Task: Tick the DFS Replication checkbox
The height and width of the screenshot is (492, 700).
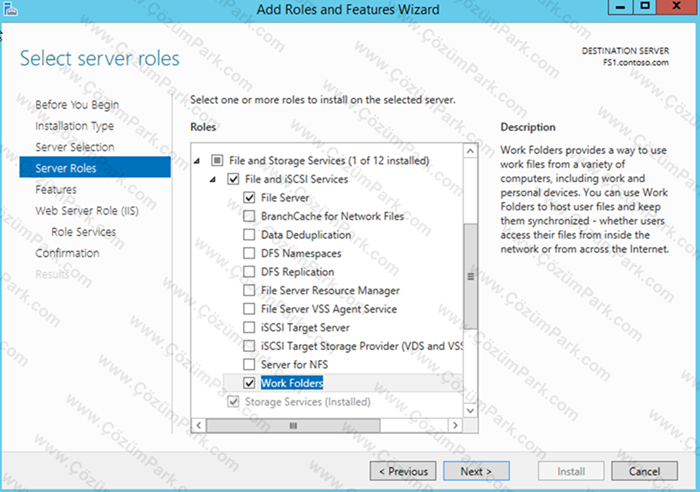Action: pos(249,271)
